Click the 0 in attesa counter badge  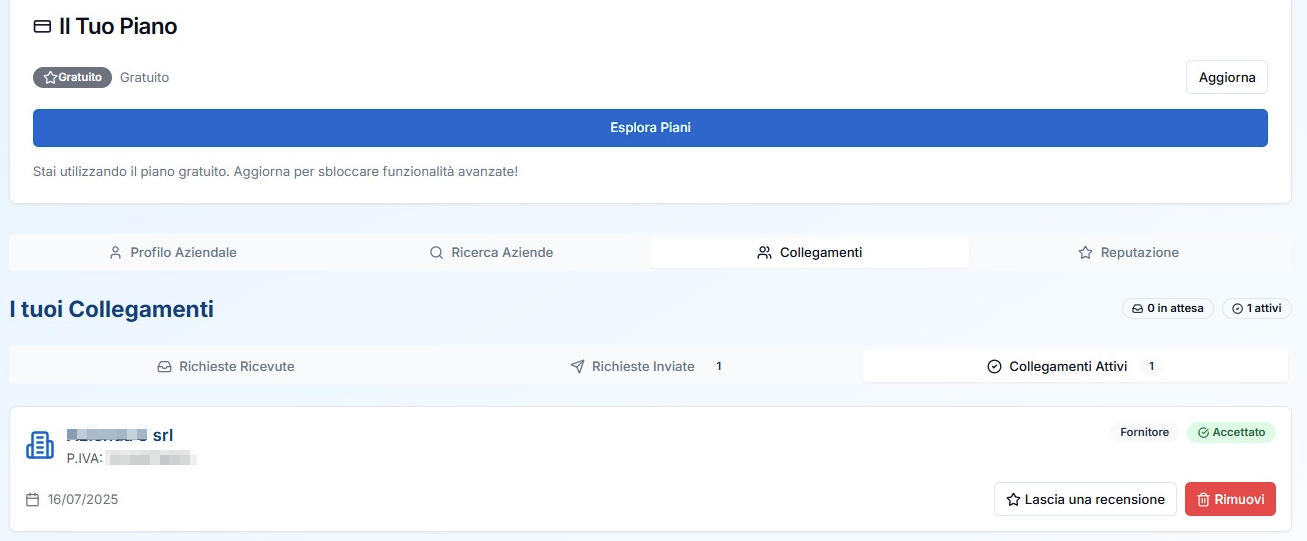[x=1169, y=309]
